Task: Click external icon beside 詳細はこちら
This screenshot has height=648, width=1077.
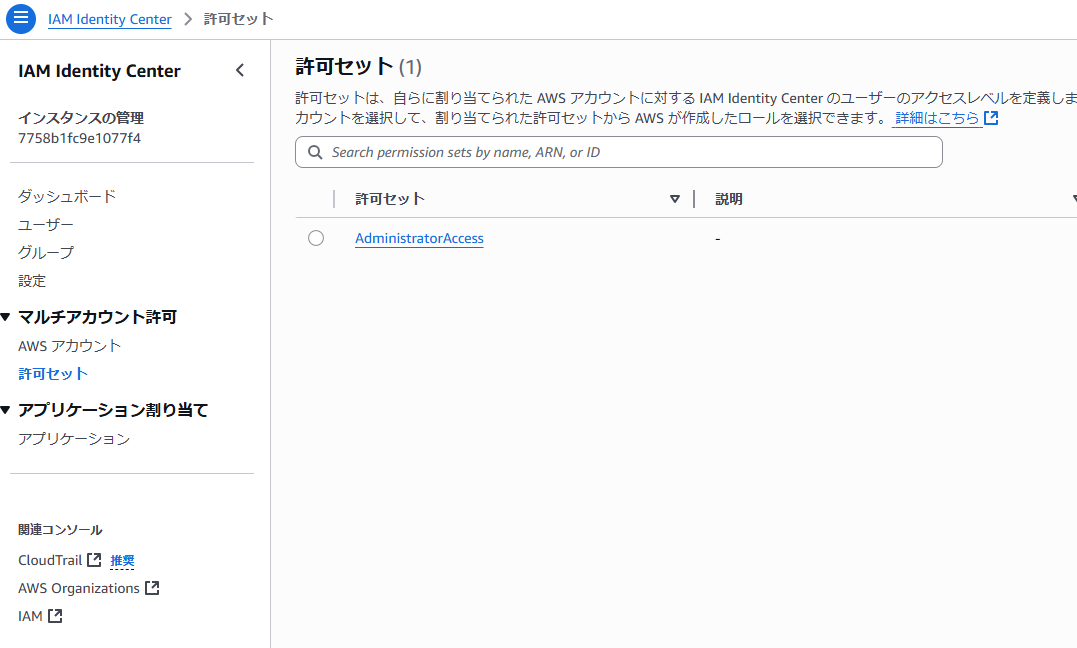Action: pyautogui.click(x=991, y=118)
